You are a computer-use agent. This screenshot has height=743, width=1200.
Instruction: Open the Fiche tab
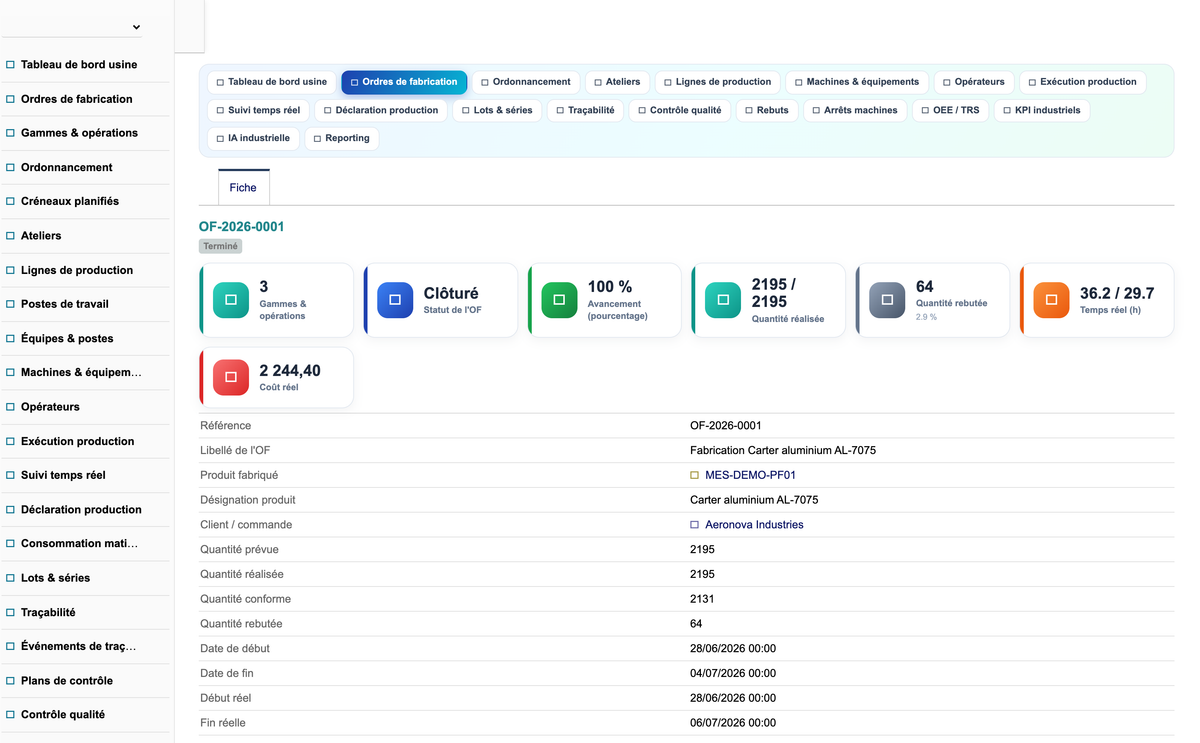pos(243,187)
